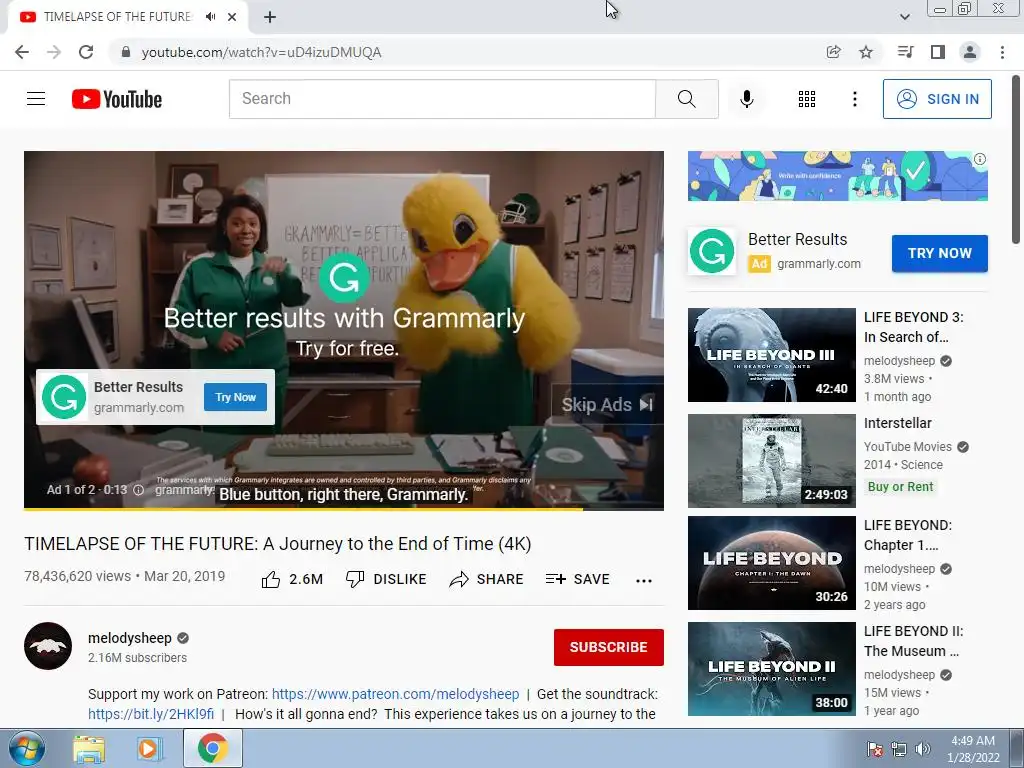Click TRY NOW in sidebar Grammarly ad

[940, 253]
